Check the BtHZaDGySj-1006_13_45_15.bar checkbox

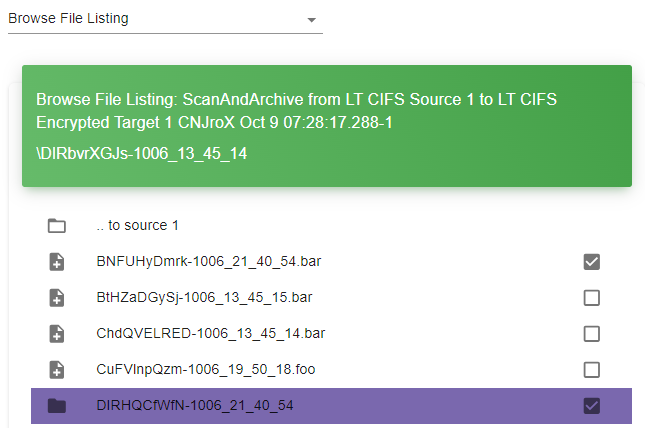point(592,298)
